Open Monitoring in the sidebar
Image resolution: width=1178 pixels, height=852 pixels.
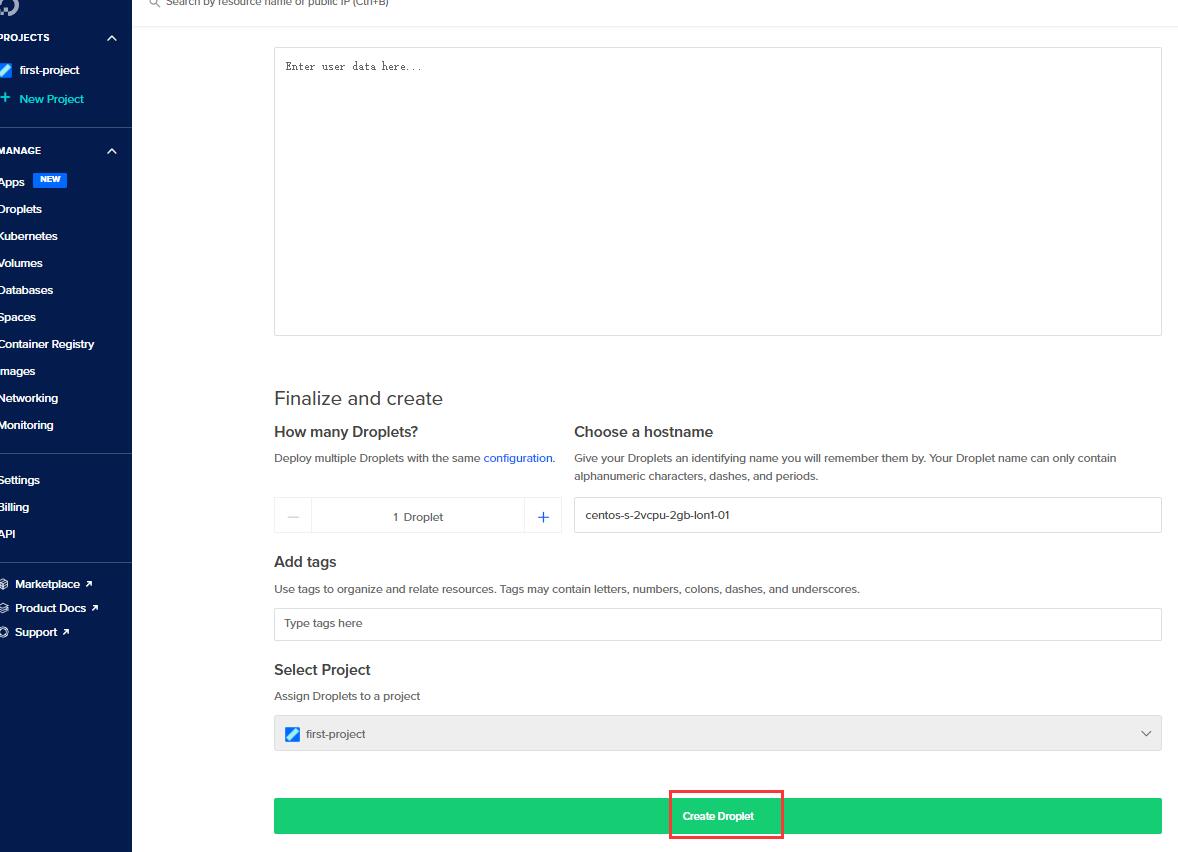pyautogui.click(x=27, y=425)
